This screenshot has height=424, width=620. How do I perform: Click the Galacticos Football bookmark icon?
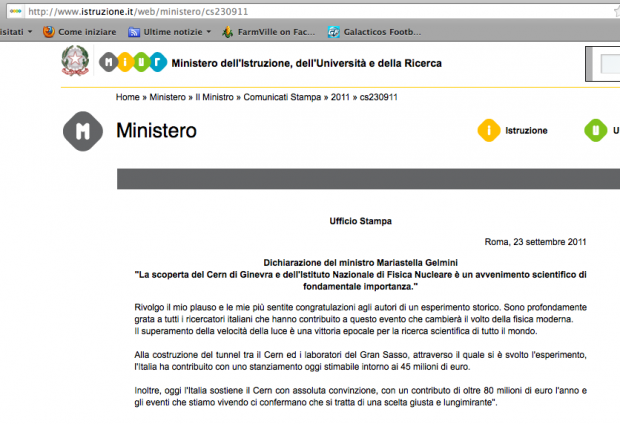click(x=333, y=32)
